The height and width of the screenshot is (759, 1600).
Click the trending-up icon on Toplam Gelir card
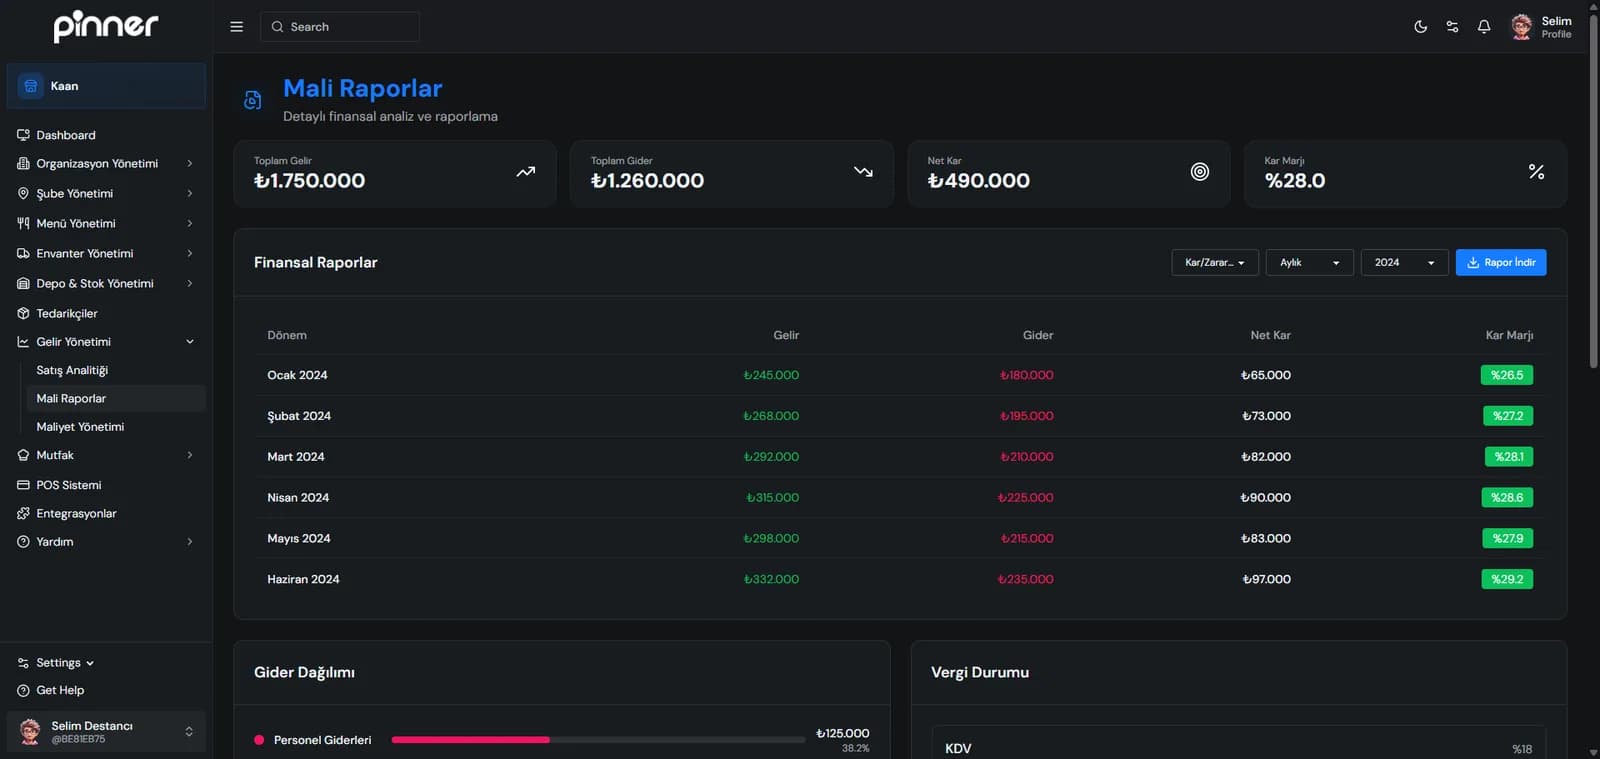[x=525, y=172]
